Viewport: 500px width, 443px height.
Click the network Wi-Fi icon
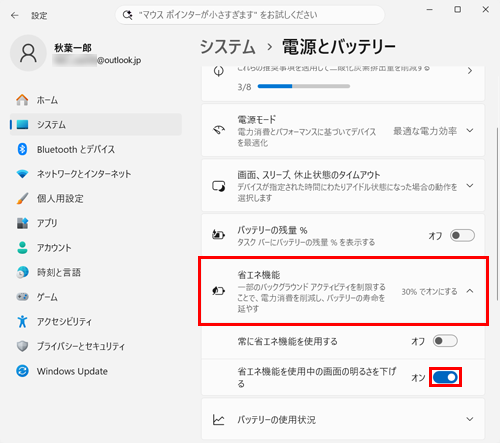point(22,174)
